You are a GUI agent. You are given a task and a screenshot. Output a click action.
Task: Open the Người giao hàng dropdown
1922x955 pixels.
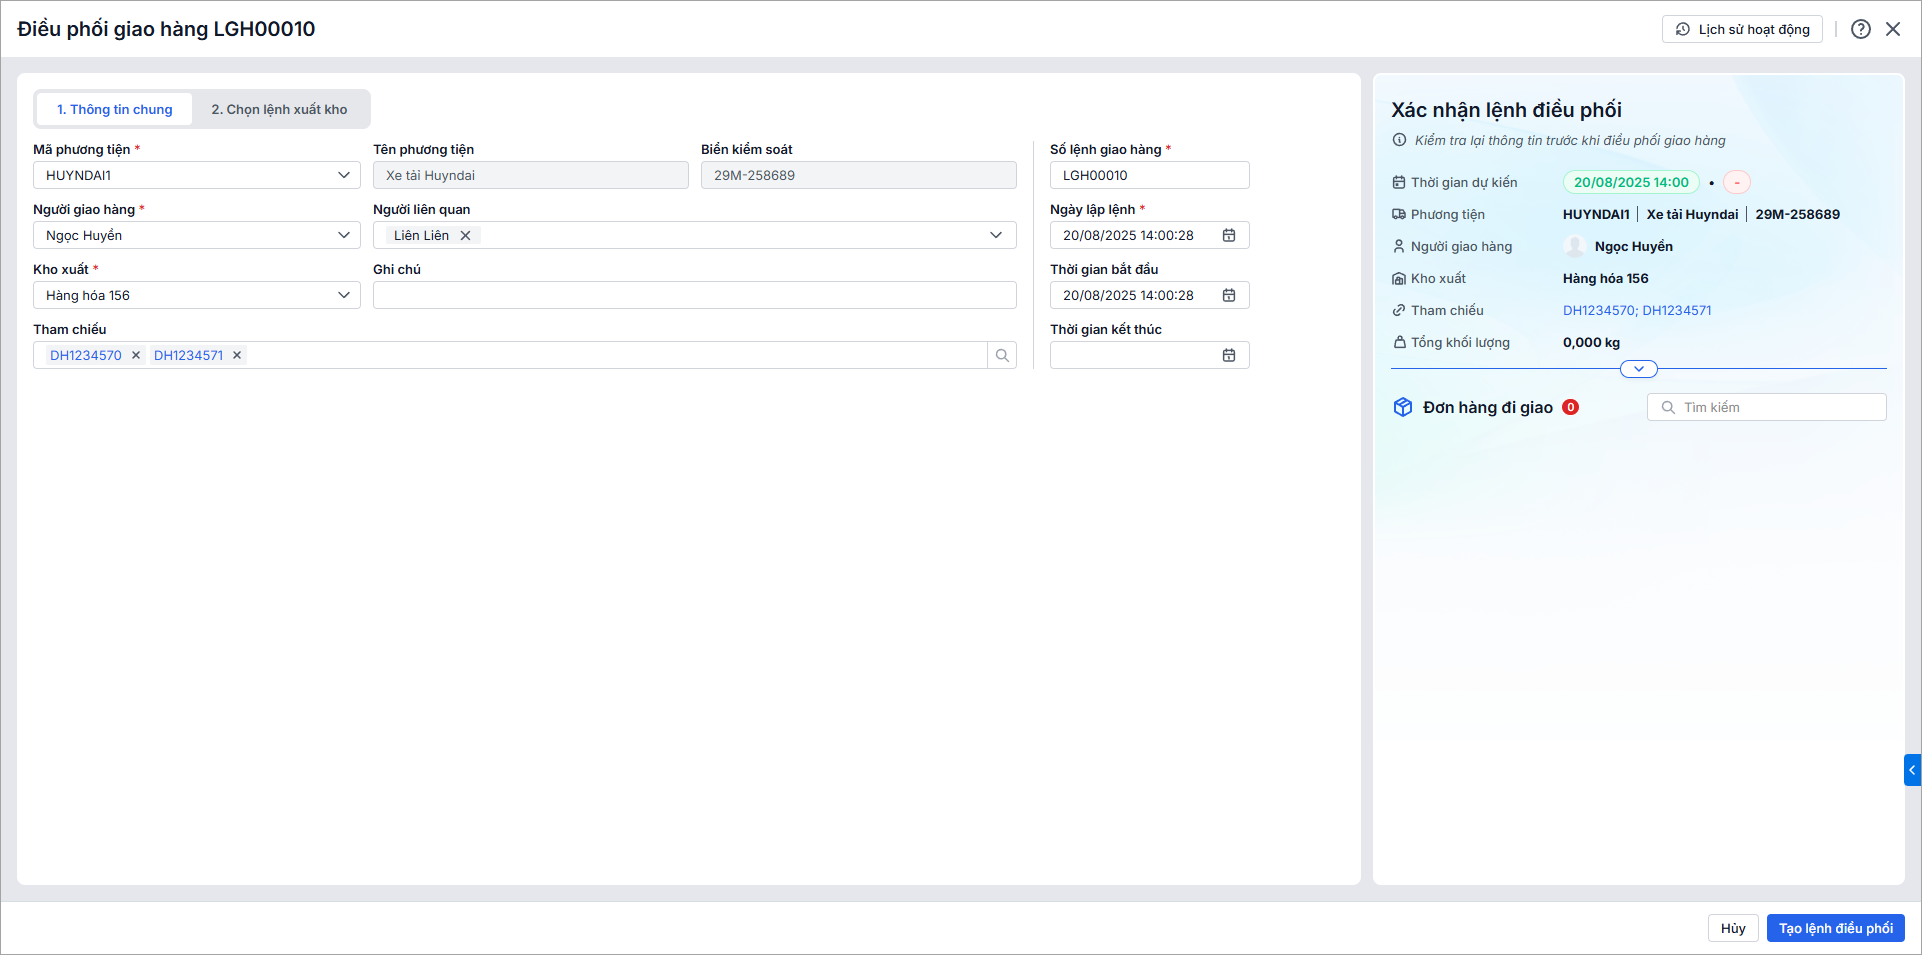click(x=343, y=235)
